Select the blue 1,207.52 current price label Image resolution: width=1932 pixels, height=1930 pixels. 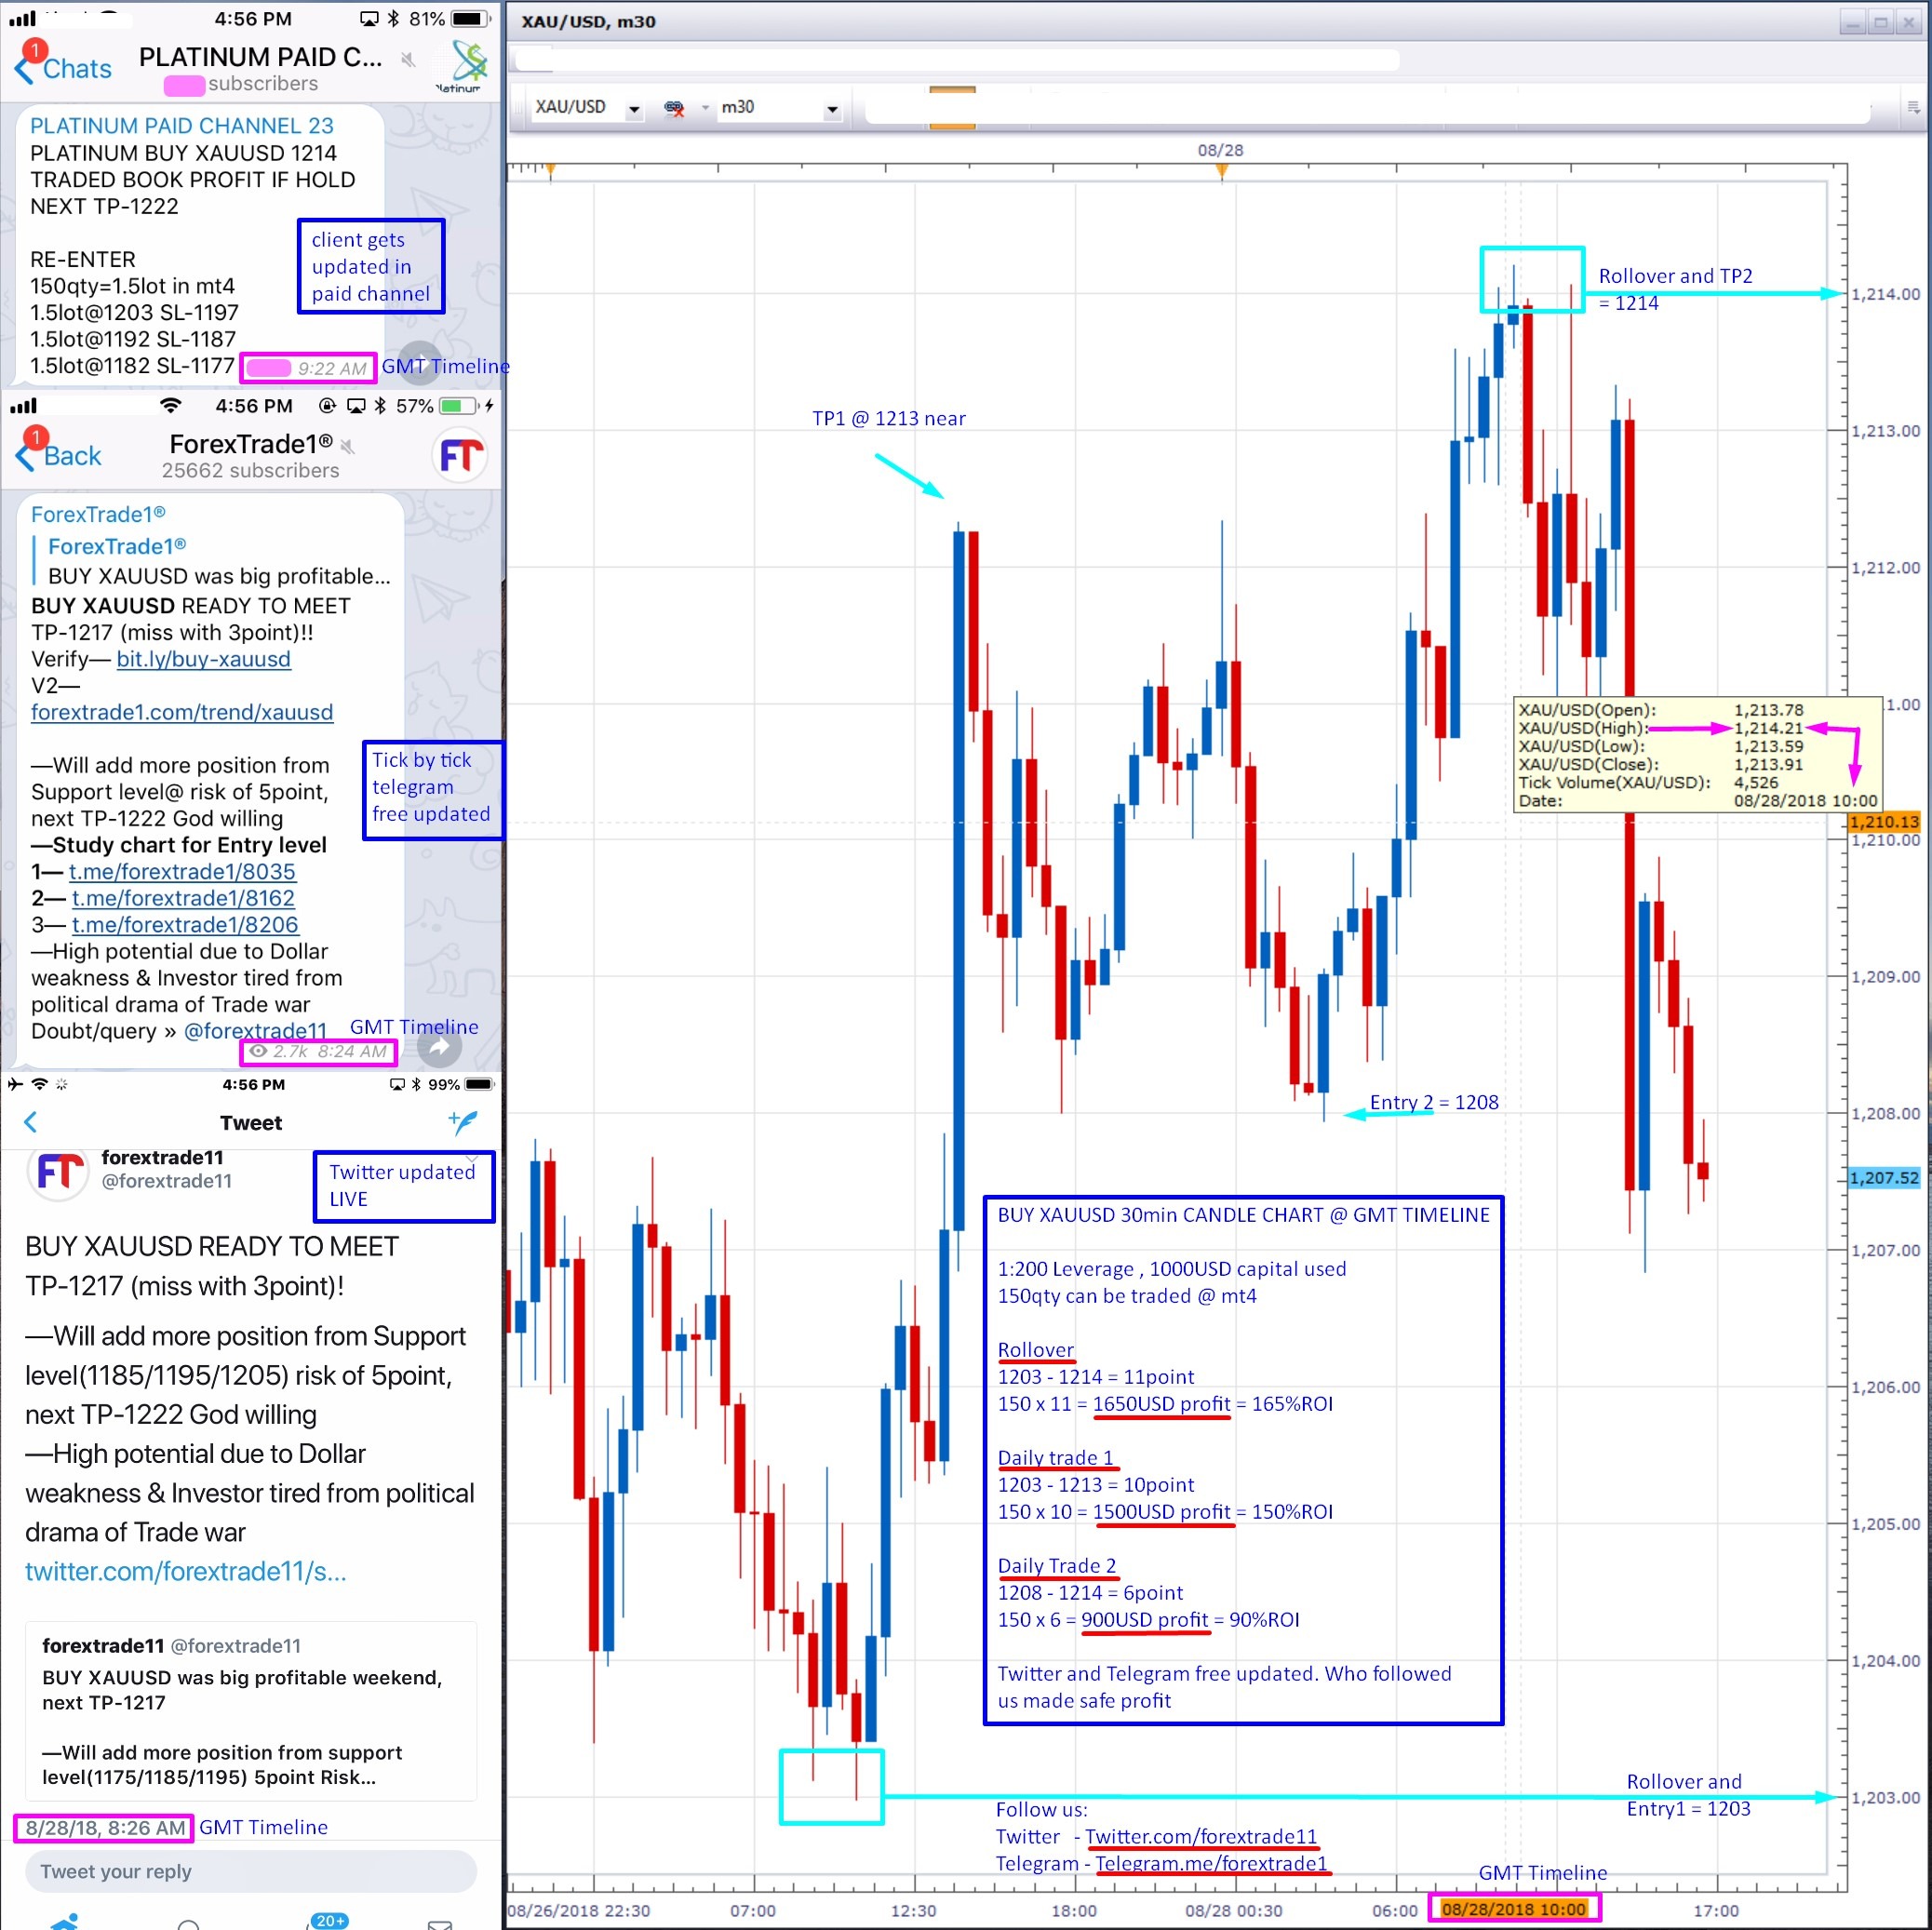point(1883,1177)
